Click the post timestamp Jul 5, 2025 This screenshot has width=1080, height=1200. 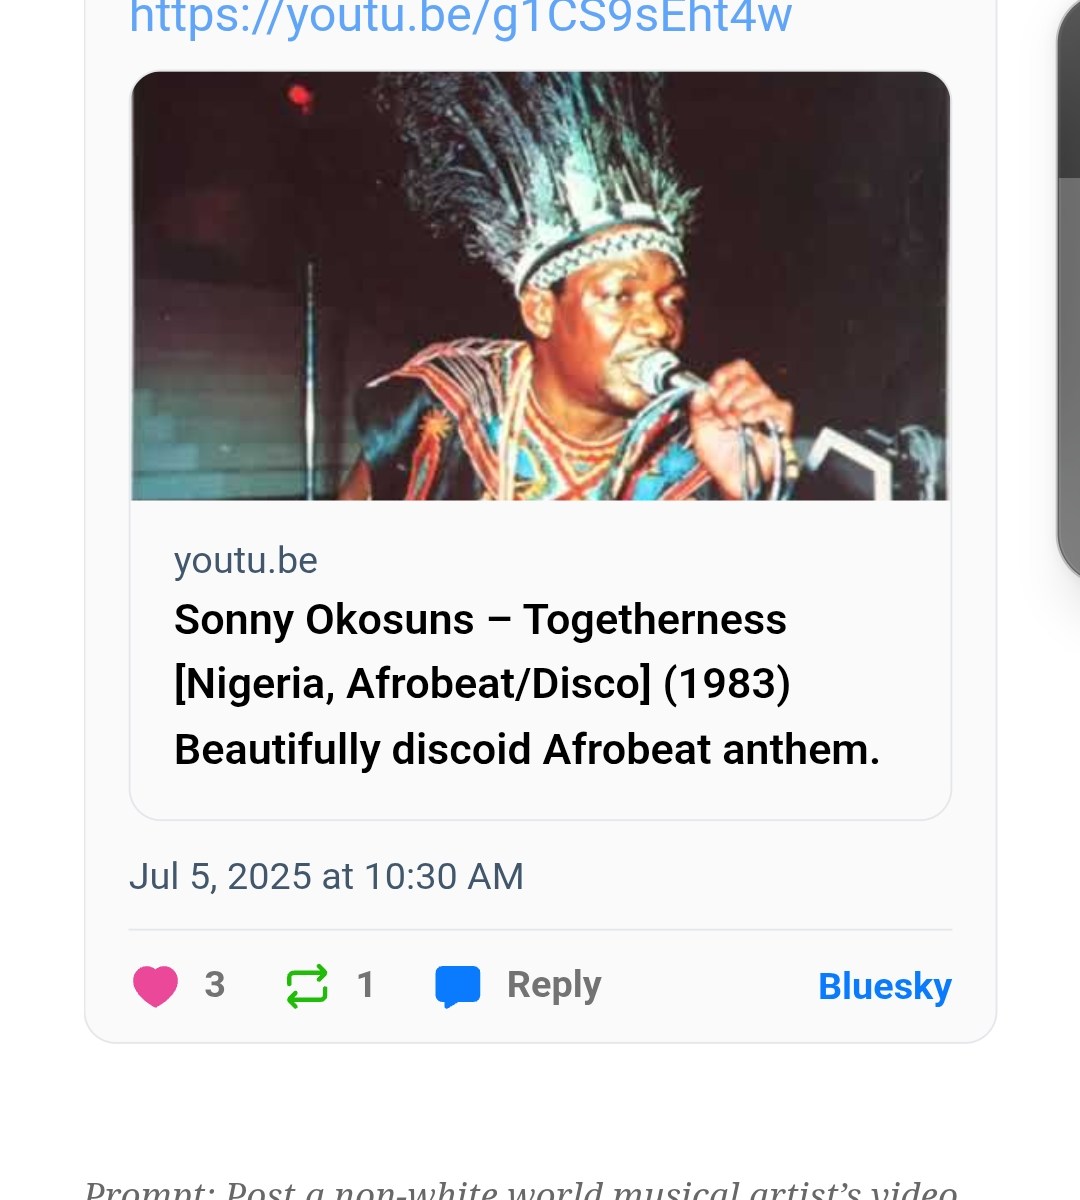coord(326,877)
